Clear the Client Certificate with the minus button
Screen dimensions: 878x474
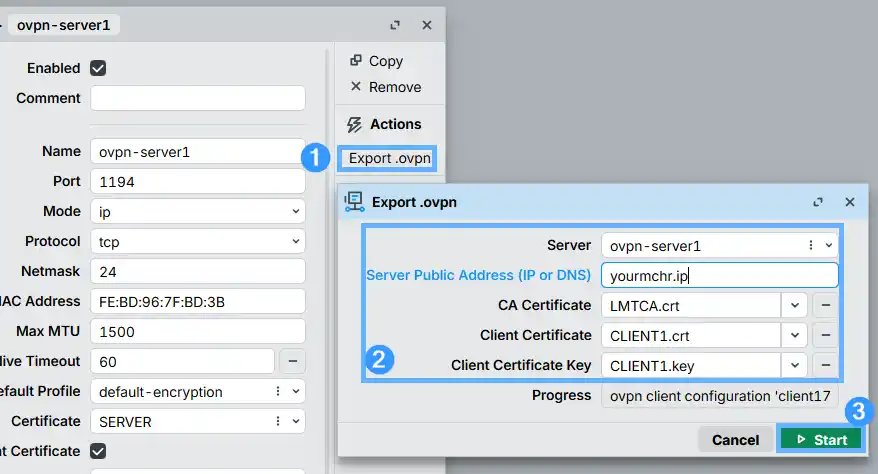click(x=825, y=335)
